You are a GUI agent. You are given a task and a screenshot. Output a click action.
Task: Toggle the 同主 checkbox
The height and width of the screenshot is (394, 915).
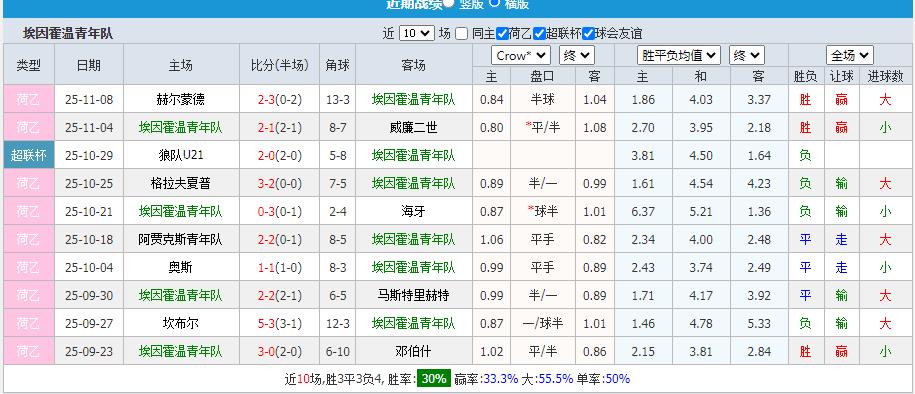(462, 33)
